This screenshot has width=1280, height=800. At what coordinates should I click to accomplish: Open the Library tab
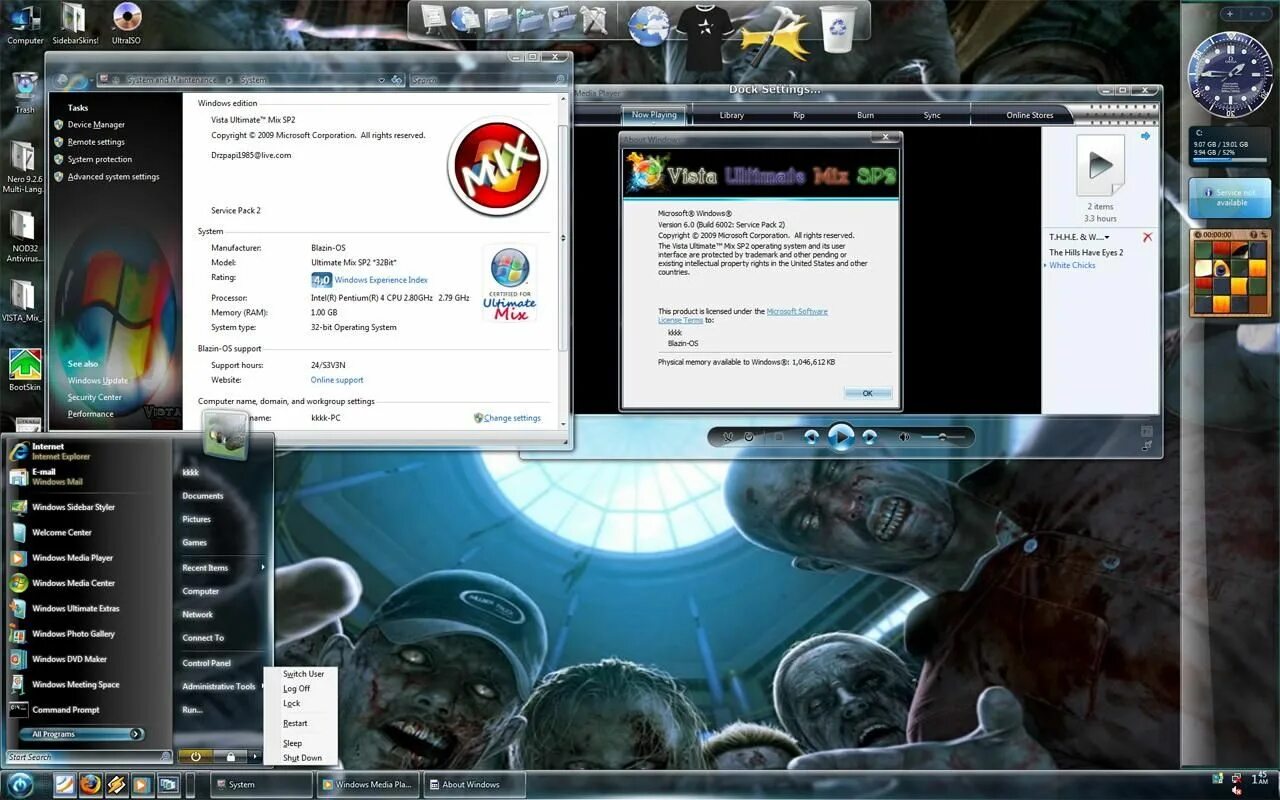(x=731, y=115)
